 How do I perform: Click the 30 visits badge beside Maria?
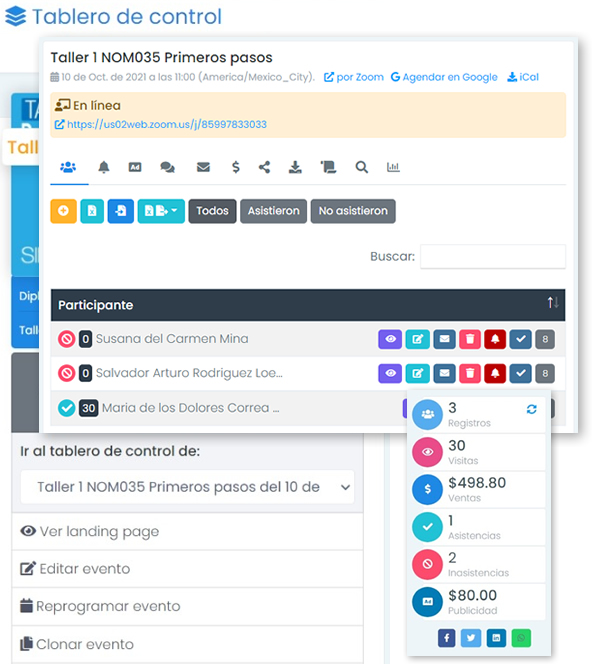point(88,408)
